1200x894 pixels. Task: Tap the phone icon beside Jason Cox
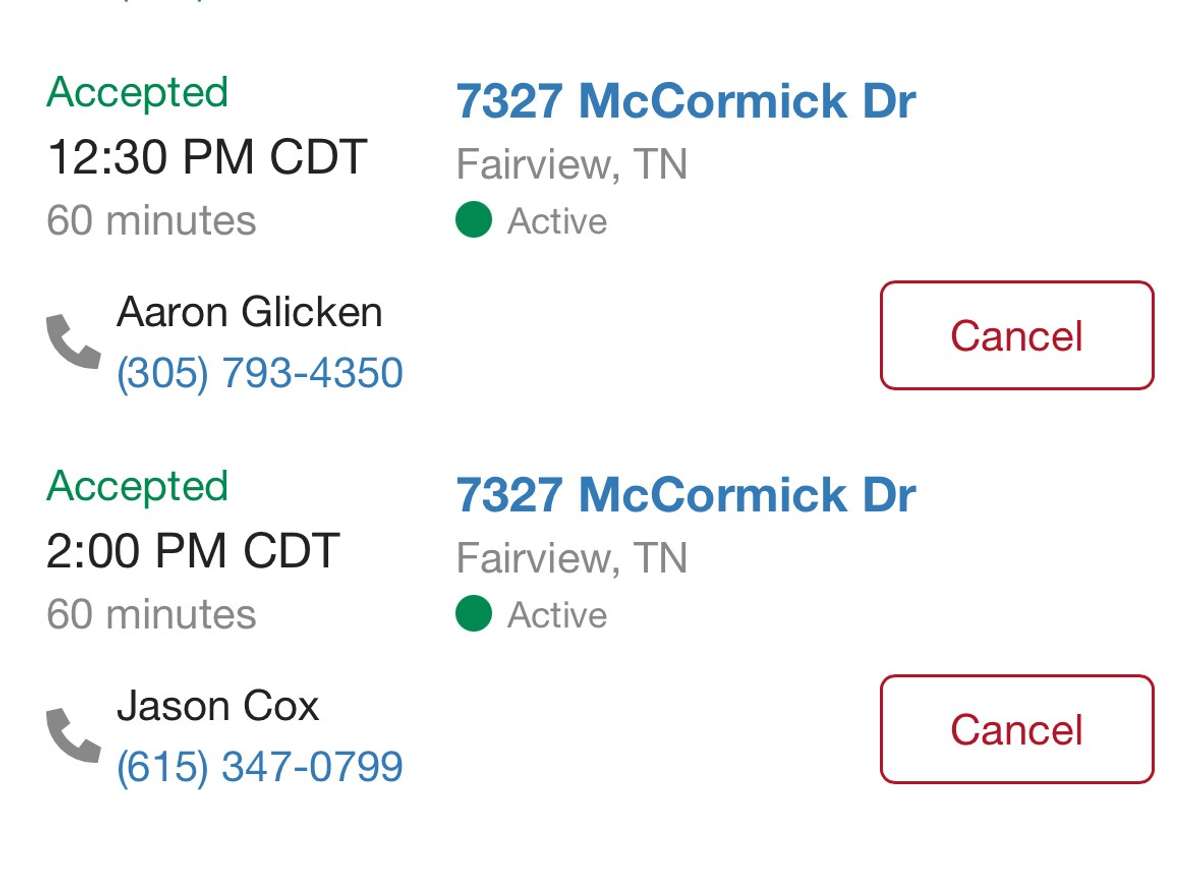point(74,736)
